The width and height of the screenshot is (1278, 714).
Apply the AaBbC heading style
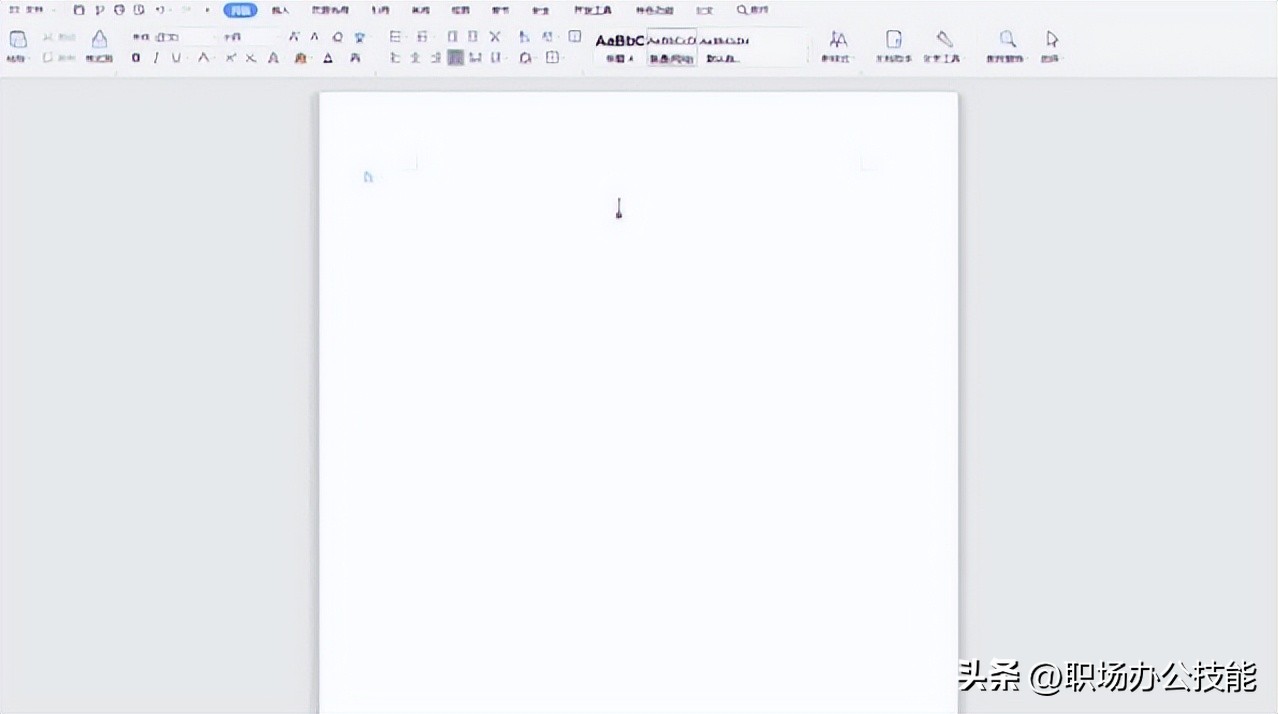pos(620,47)
